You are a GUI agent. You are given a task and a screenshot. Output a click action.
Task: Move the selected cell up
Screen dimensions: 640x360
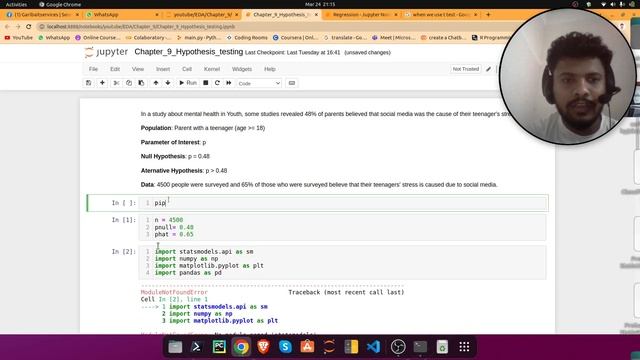click(156, 83)
